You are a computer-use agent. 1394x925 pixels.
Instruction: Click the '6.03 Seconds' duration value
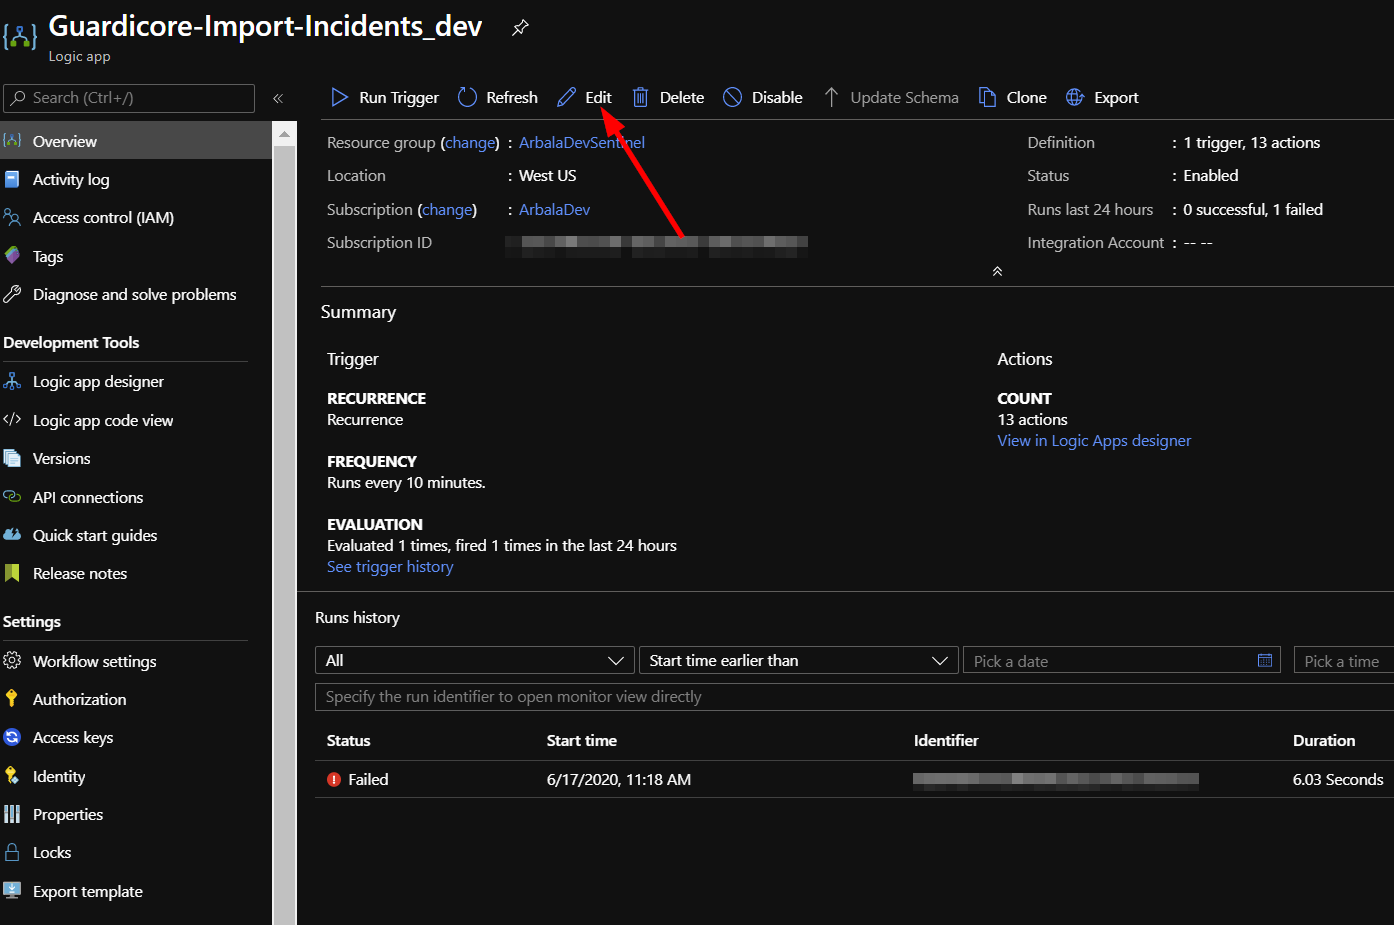[x=1338, y=779]
